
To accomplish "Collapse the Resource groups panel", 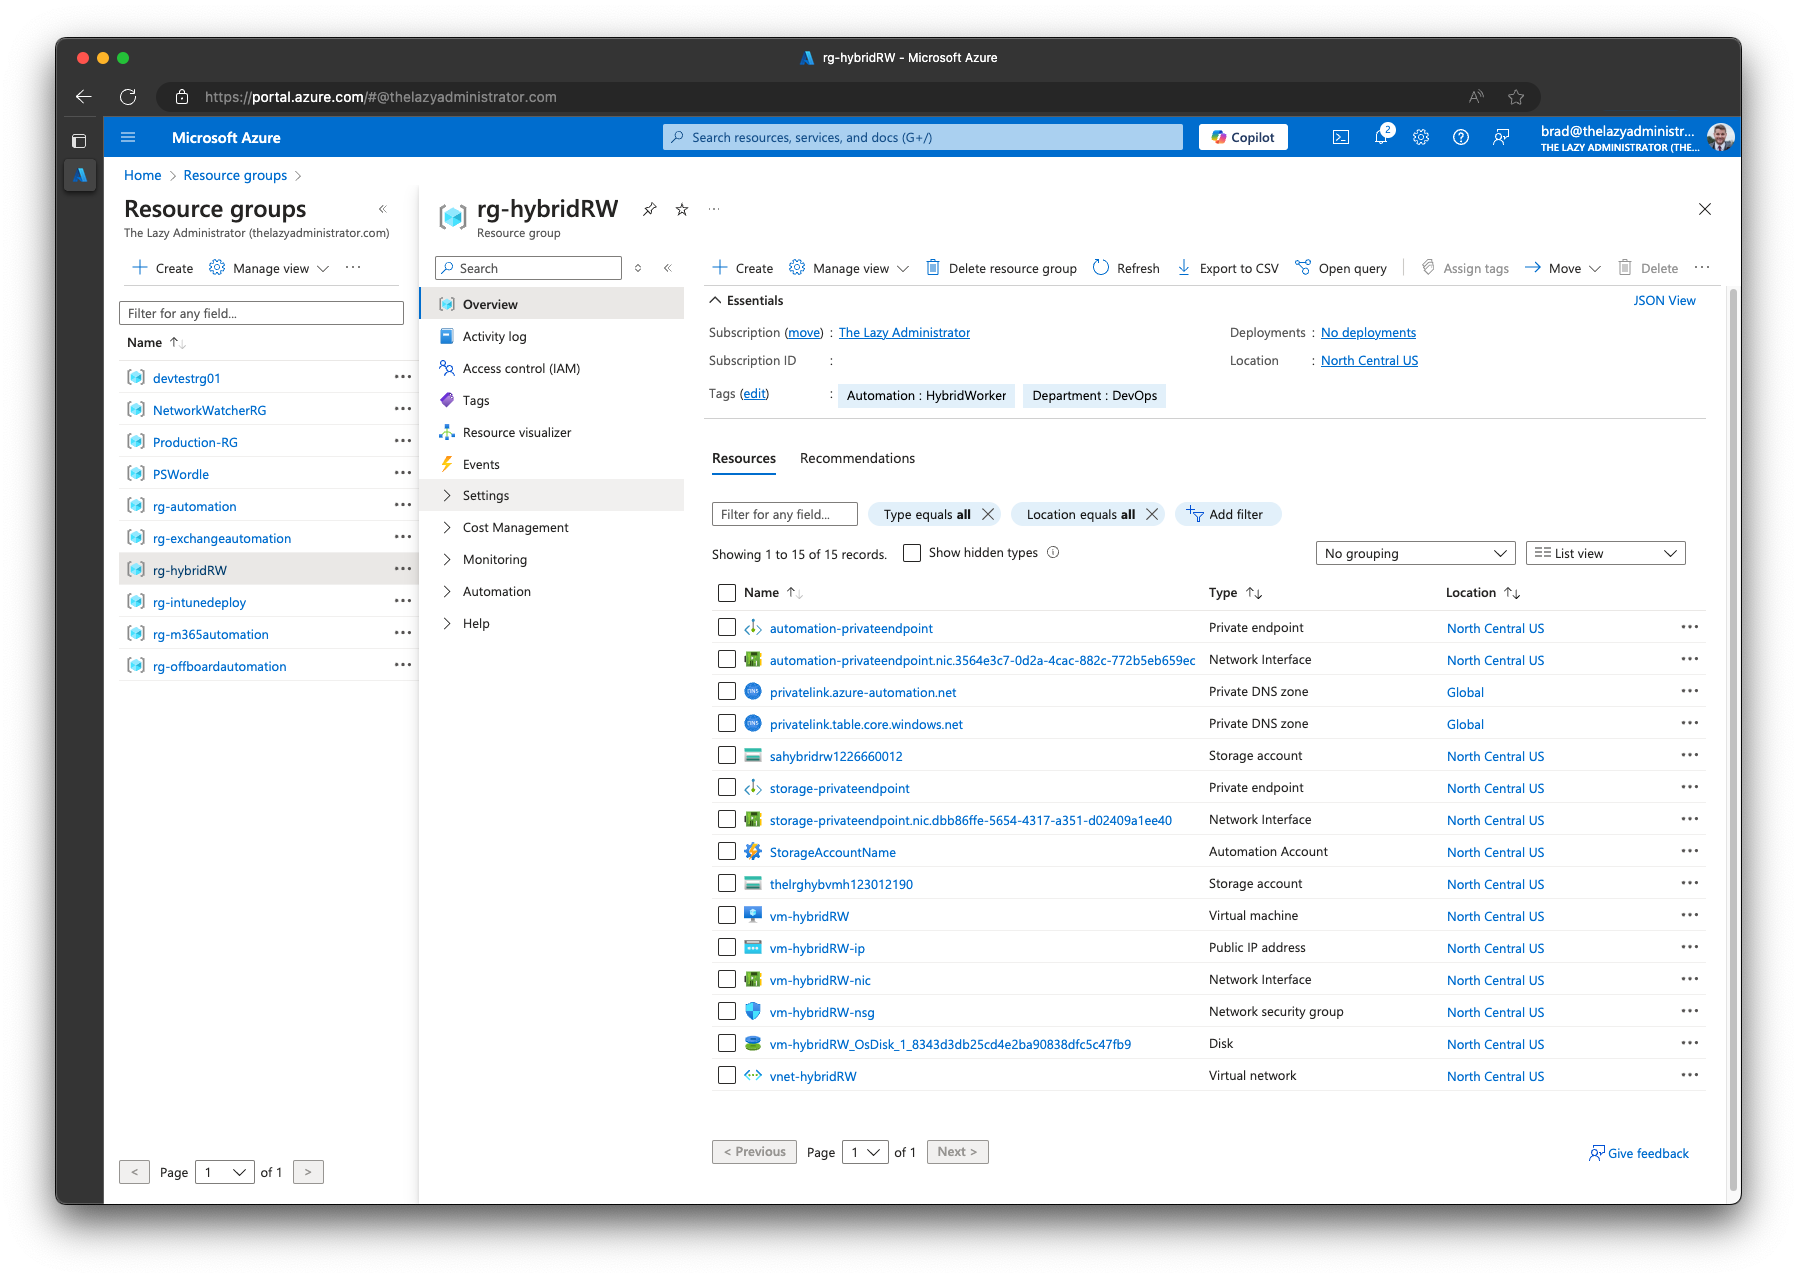I will tap(382, 209).
